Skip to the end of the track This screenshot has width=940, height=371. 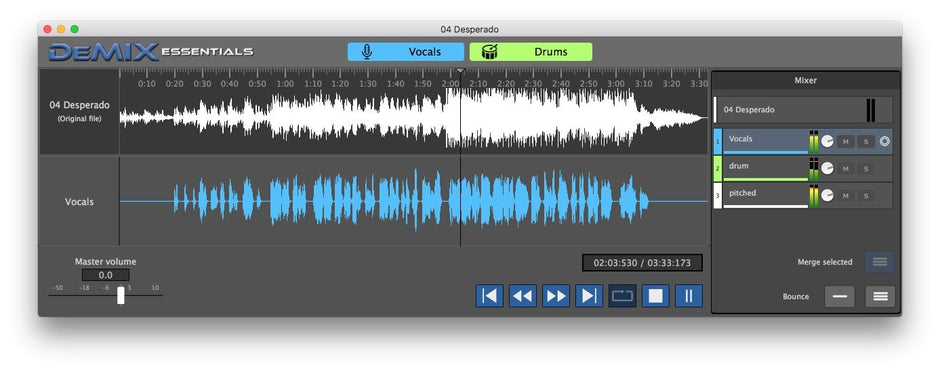(x=589, y=296)
